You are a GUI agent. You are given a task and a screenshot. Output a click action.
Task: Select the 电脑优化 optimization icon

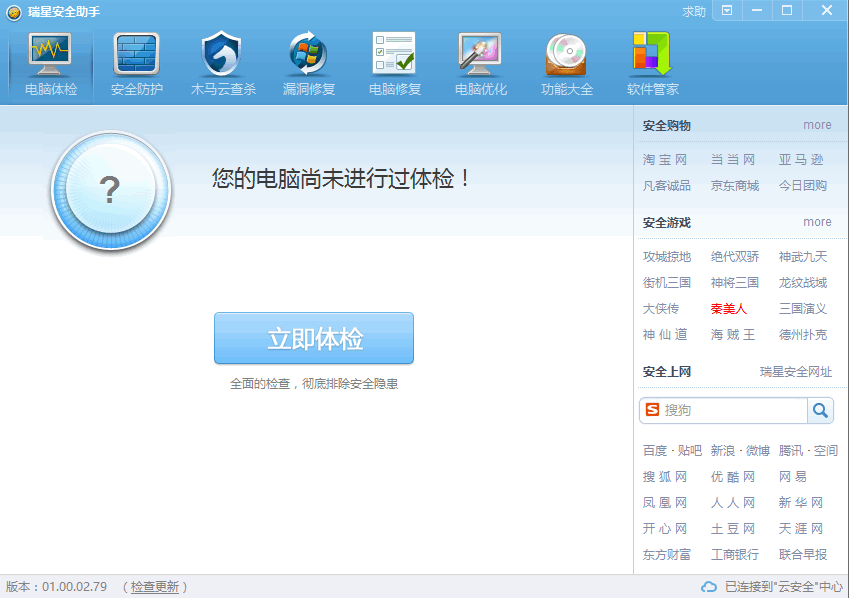click(x=481, y=54)
